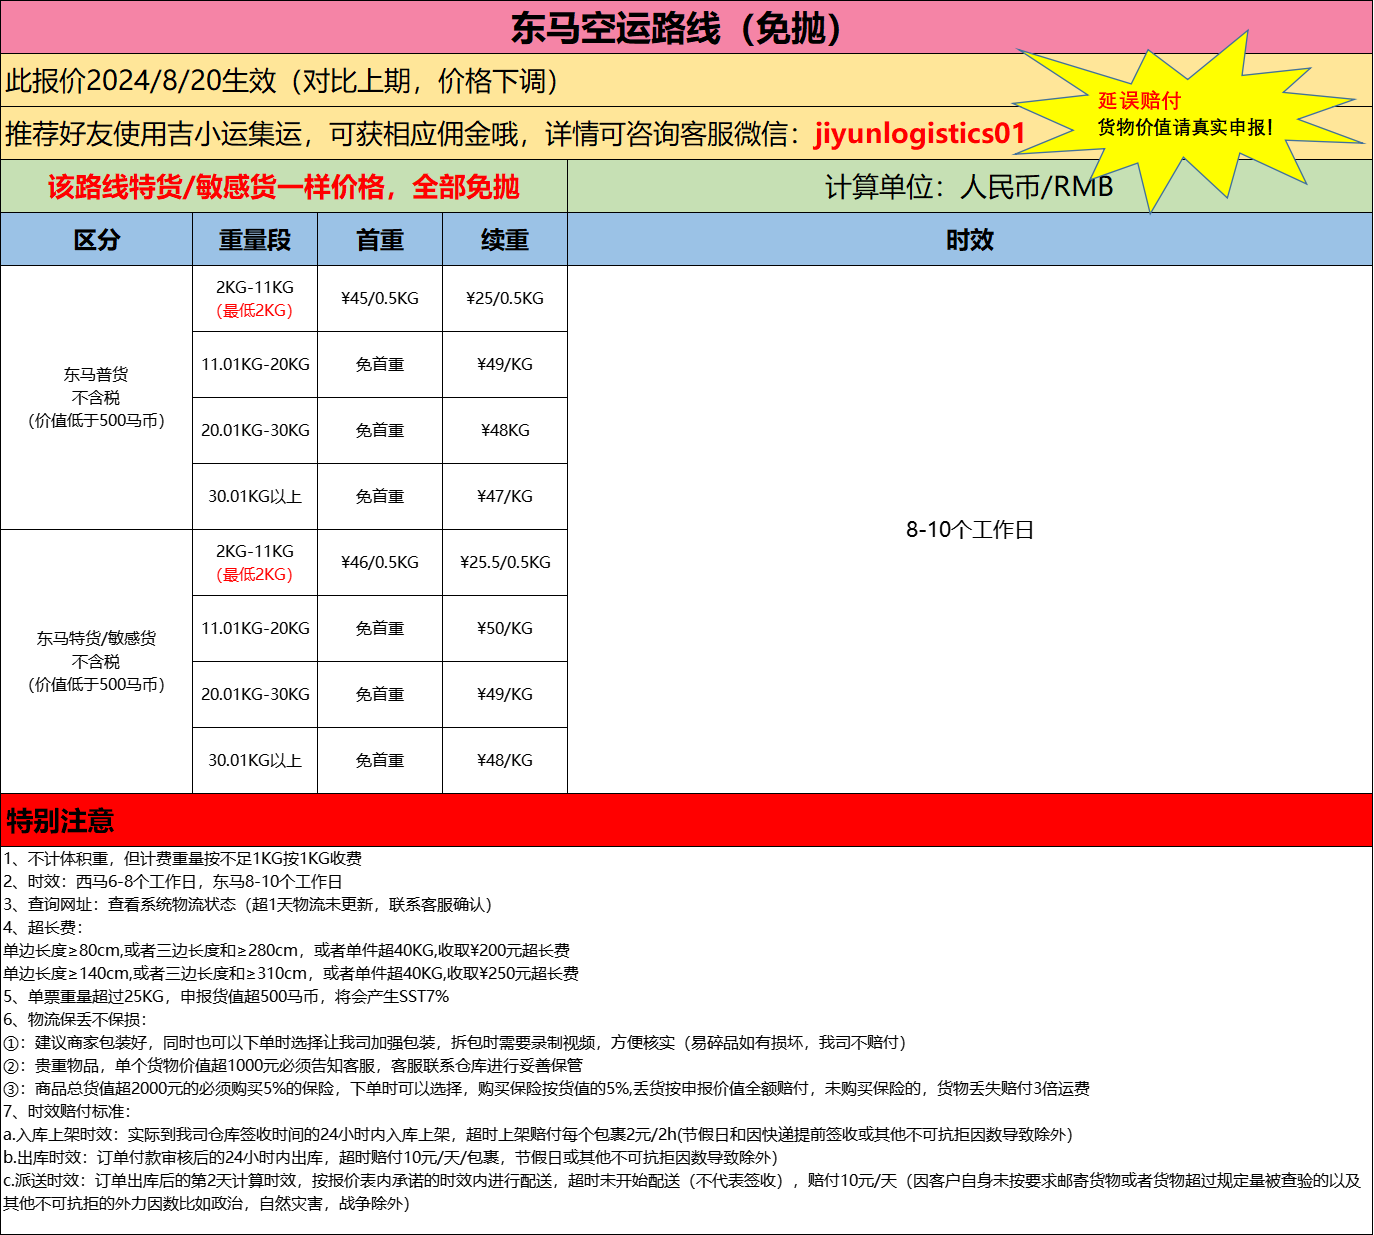This screenshot has width=1374, height=1235.
Task: Select the 时效 column header
Action: point(970,240)
